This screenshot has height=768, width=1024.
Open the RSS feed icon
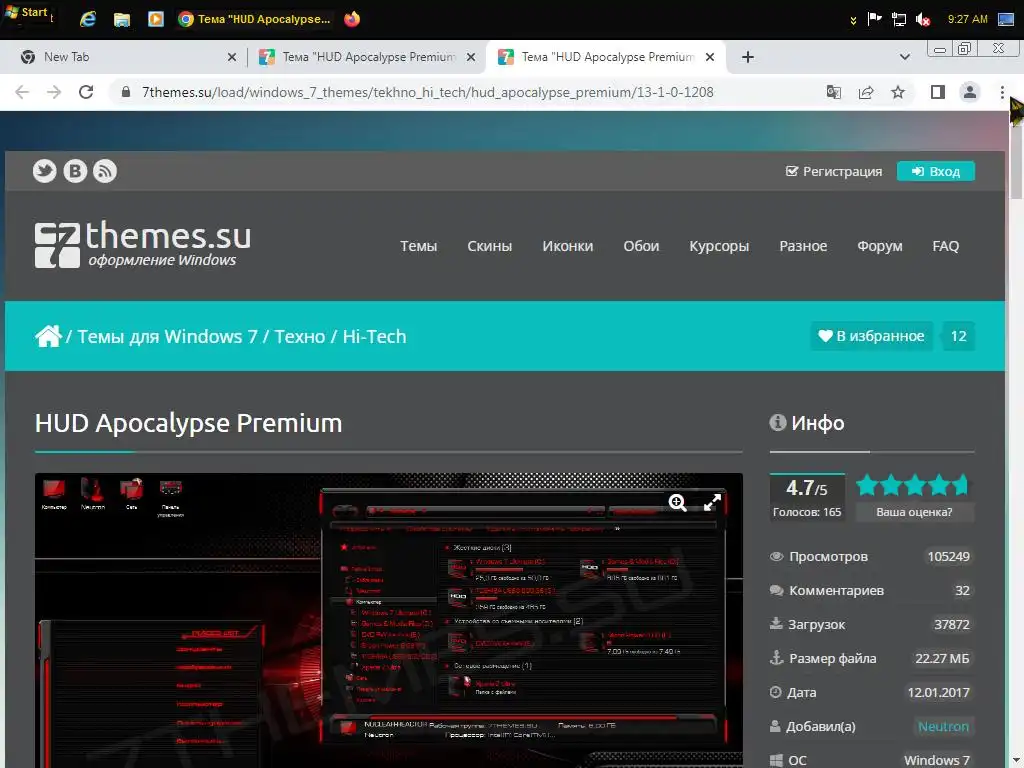[105, 171]
